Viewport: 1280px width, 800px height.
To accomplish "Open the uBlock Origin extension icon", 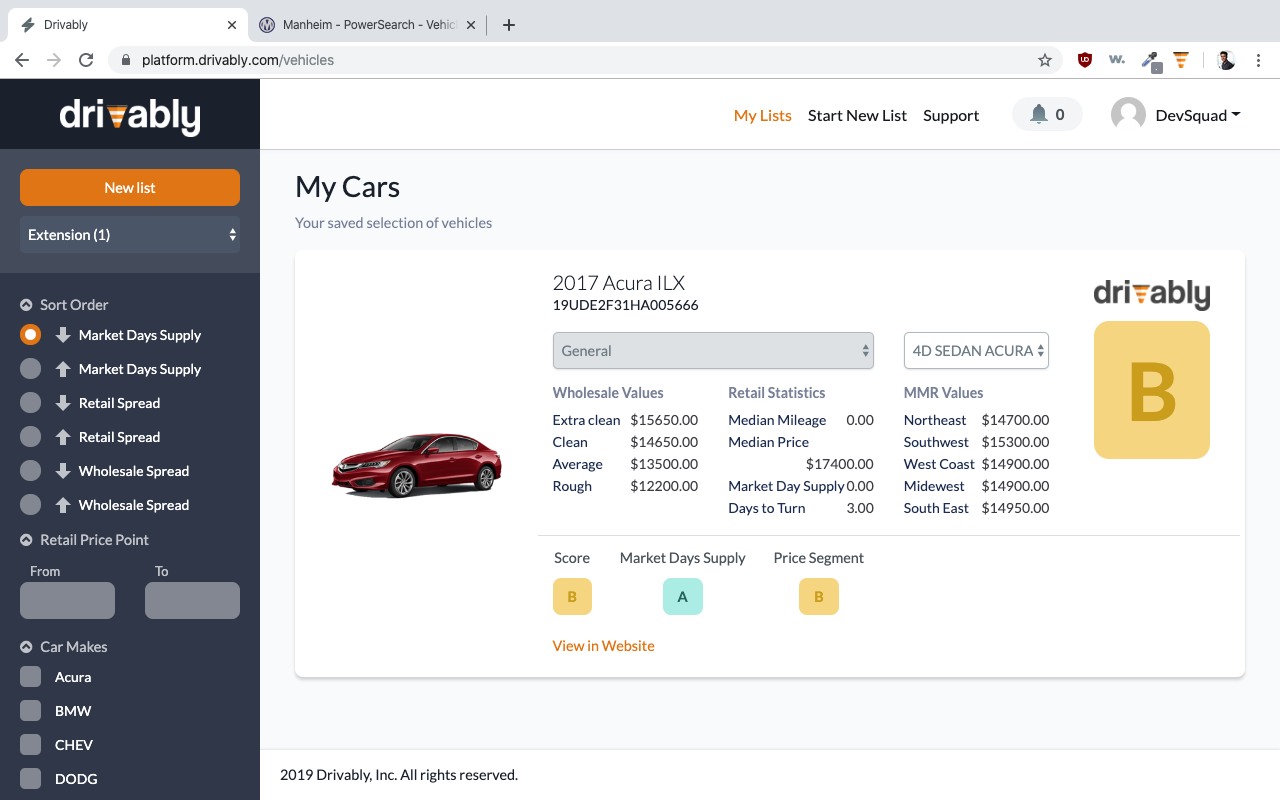I will (x=1085, y=60).
